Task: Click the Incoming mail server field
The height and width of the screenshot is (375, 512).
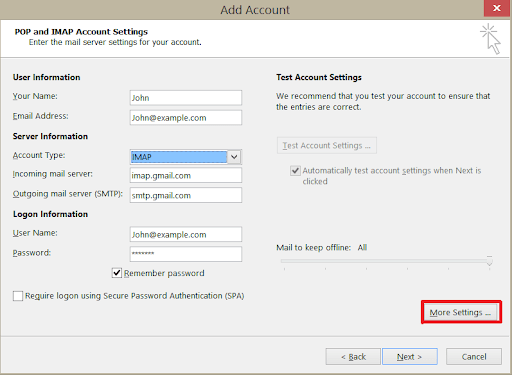Action: (x=186, y=175)
